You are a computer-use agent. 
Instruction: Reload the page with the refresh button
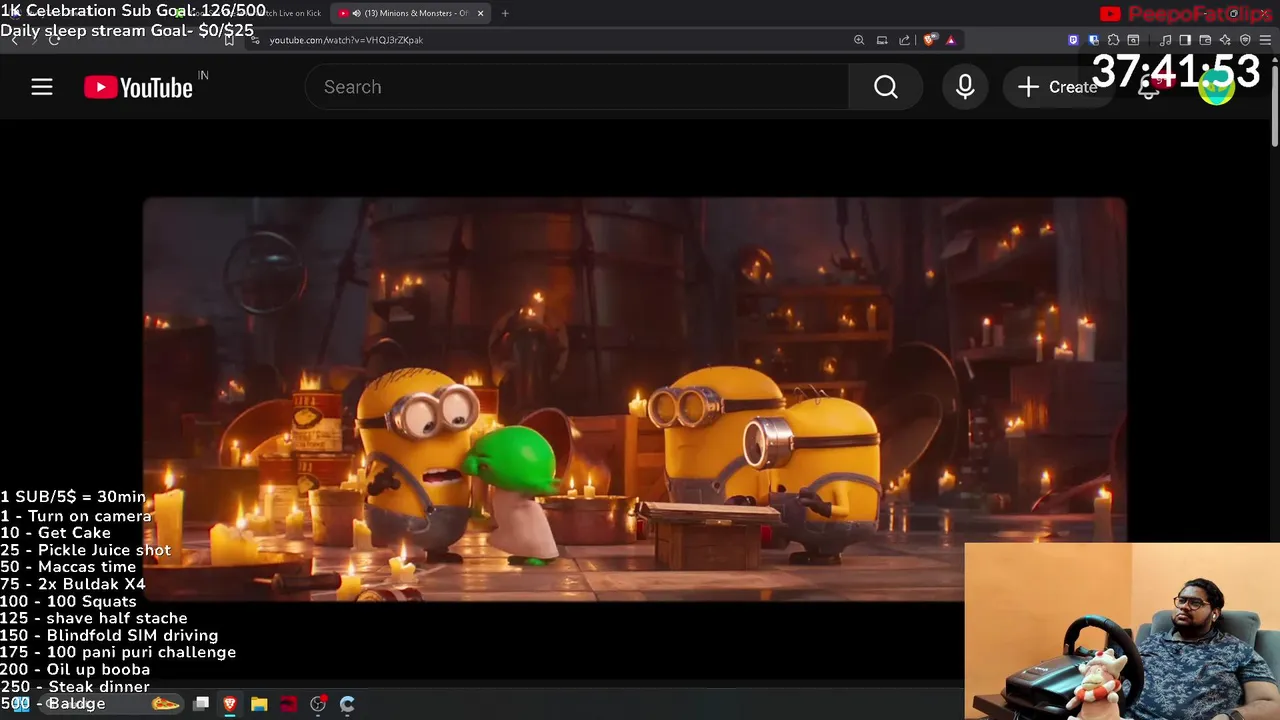coord(54,40)
